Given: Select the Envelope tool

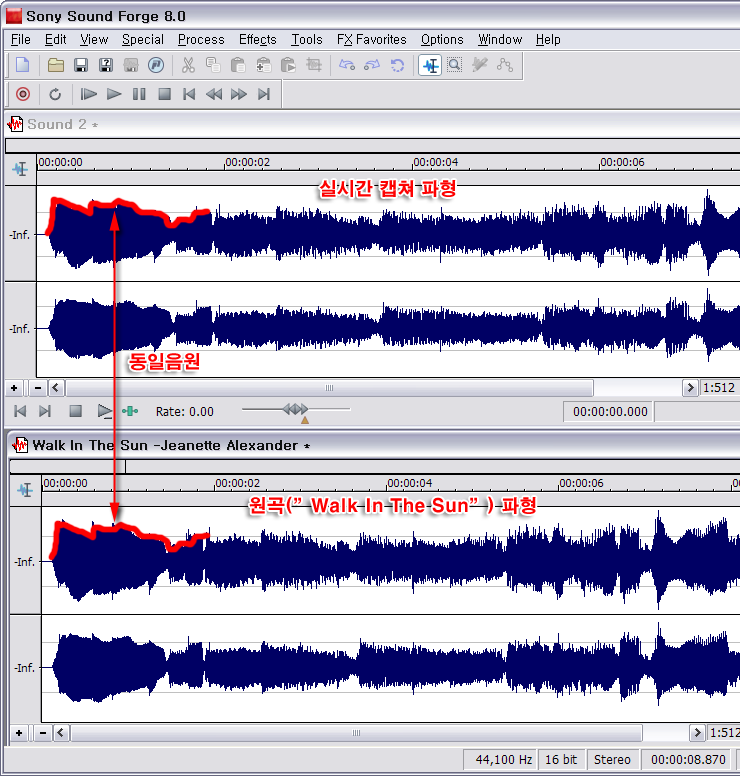Looking at the screenshot, I should point(504,65).
